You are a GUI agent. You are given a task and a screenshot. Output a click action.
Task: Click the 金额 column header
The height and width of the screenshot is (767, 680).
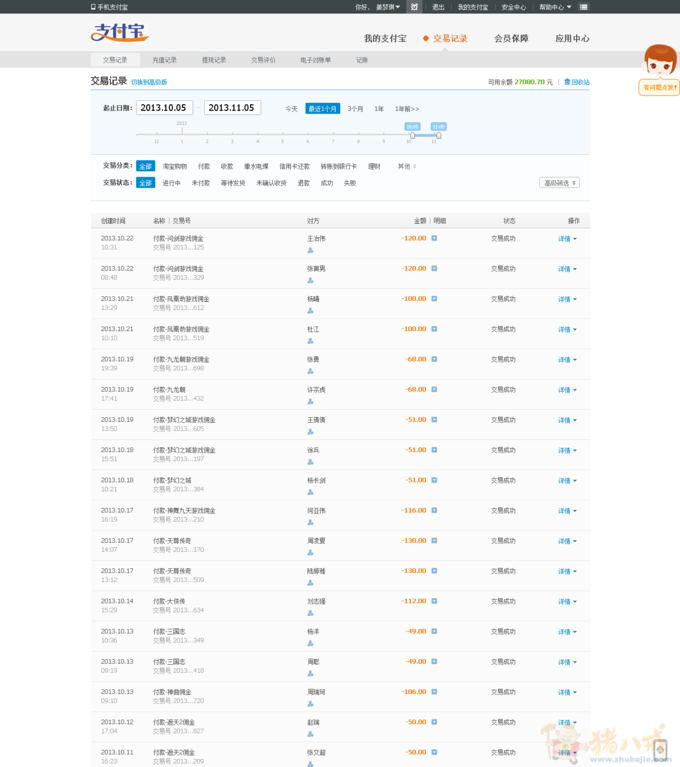[x=420, y=221]
